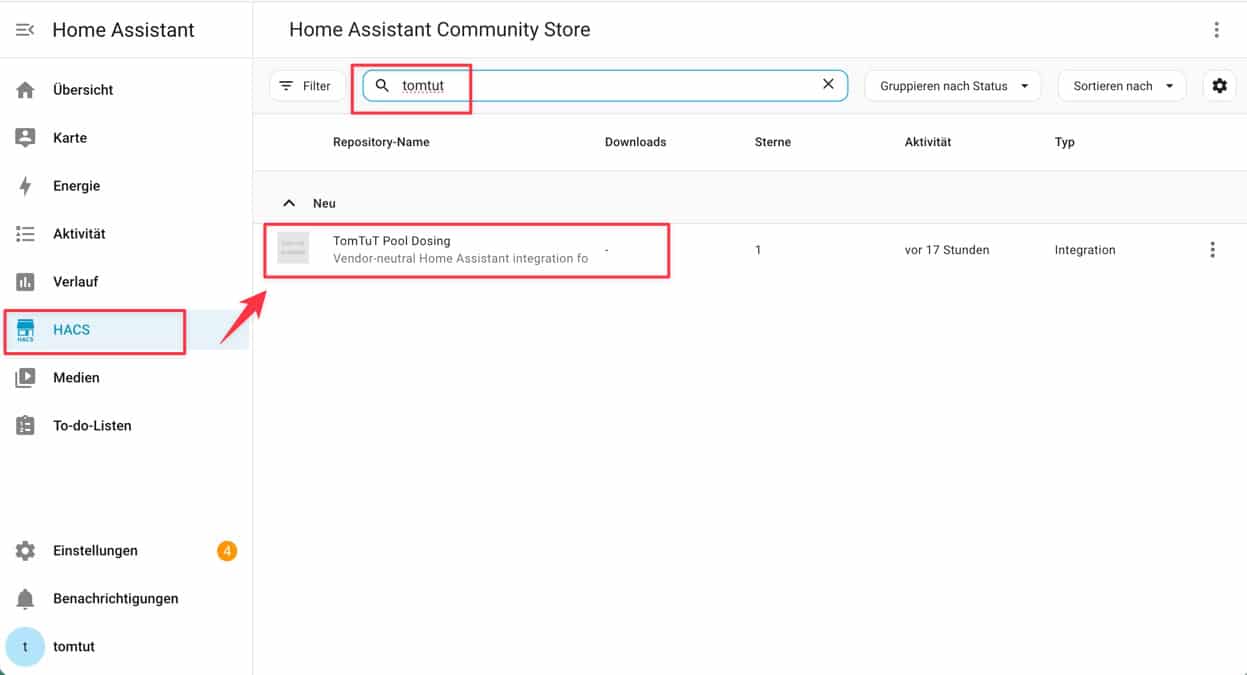
Task: Click the Benachrichtigungen bell icon
Action: pyautogui.click(x=26, y=599)
